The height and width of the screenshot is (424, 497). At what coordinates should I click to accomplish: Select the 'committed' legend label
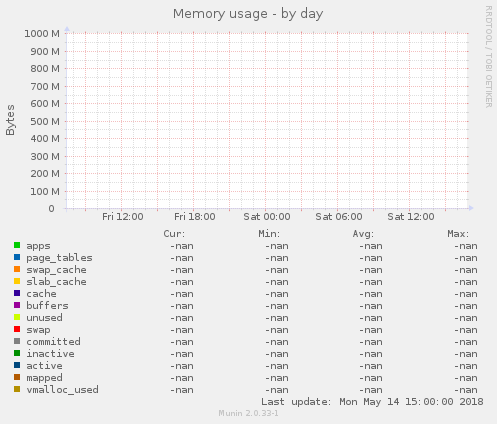(53, 342)
